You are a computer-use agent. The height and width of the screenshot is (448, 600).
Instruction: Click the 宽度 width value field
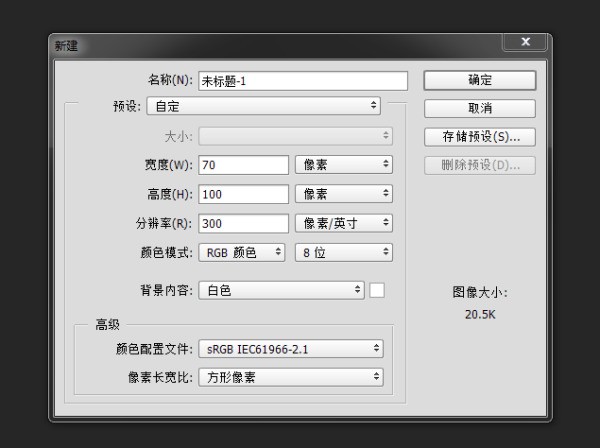243,164
